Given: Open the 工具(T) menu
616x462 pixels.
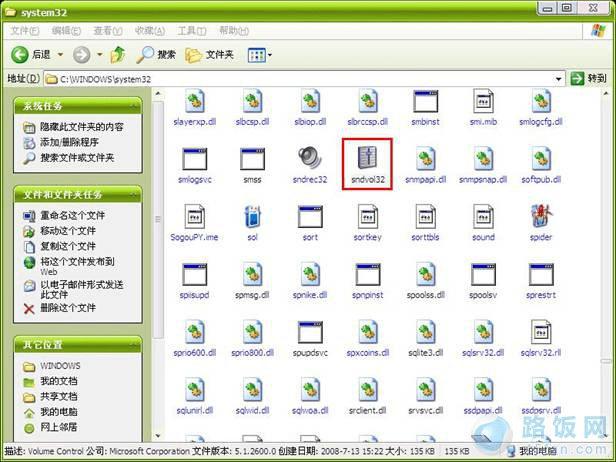Looking at the screenshot, I should [191, 31].
